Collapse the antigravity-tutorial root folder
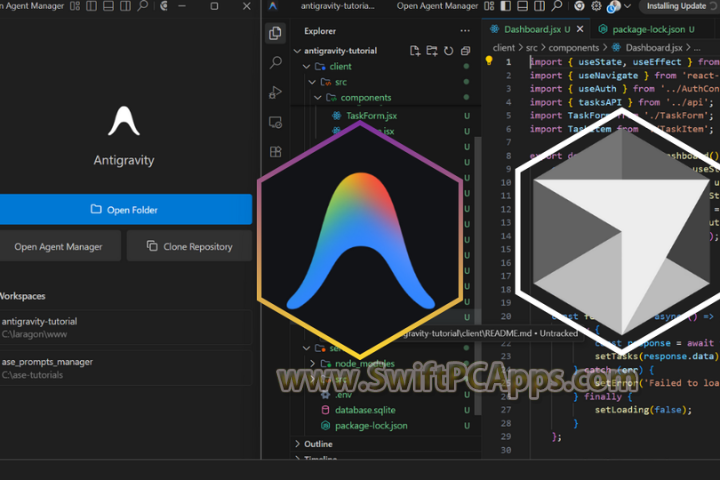This screenshot has width=720, height=480. pos(297,51)
